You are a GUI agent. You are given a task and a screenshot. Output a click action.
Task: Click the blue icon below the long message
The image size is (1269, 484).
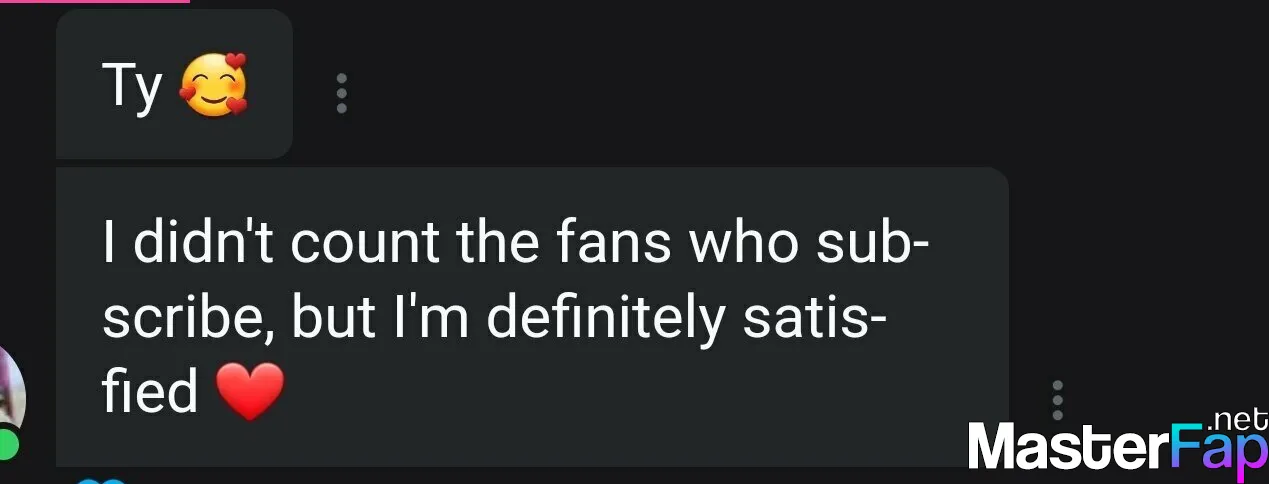tap(102, 481)
